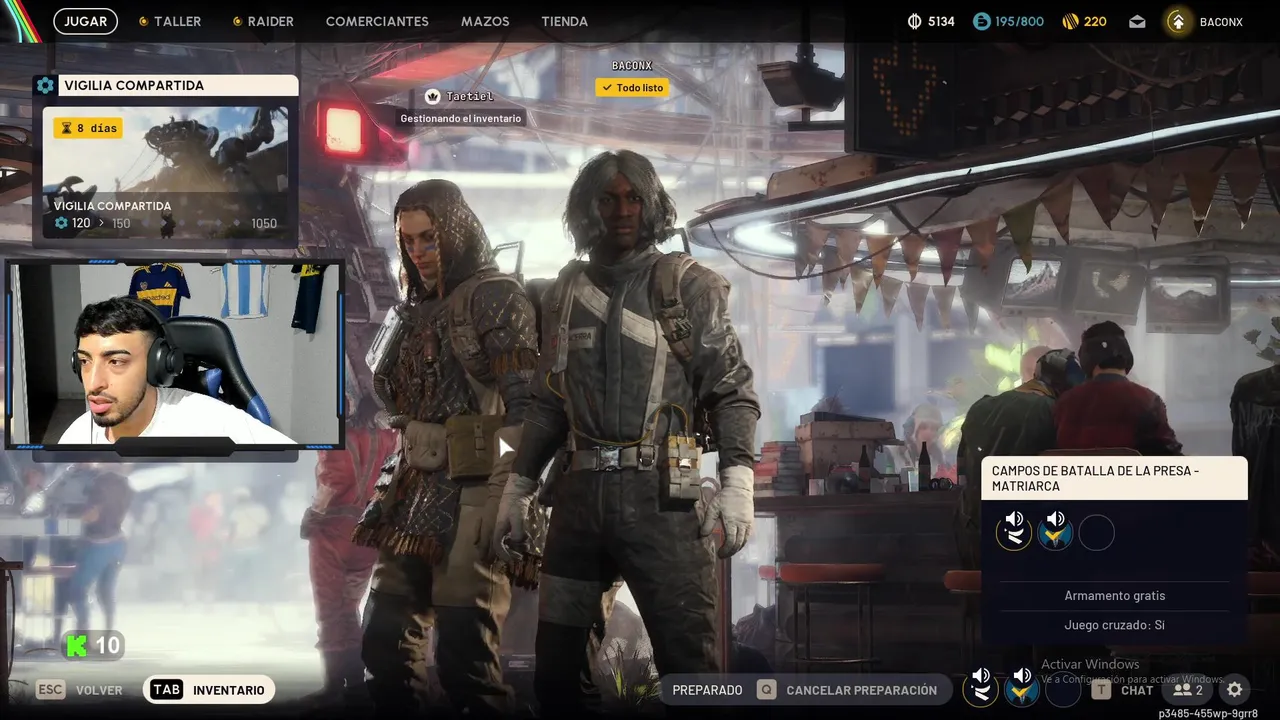Click the 8 días timer badge
Viewport: 1280px width, 720px height.
coord(88,128)
